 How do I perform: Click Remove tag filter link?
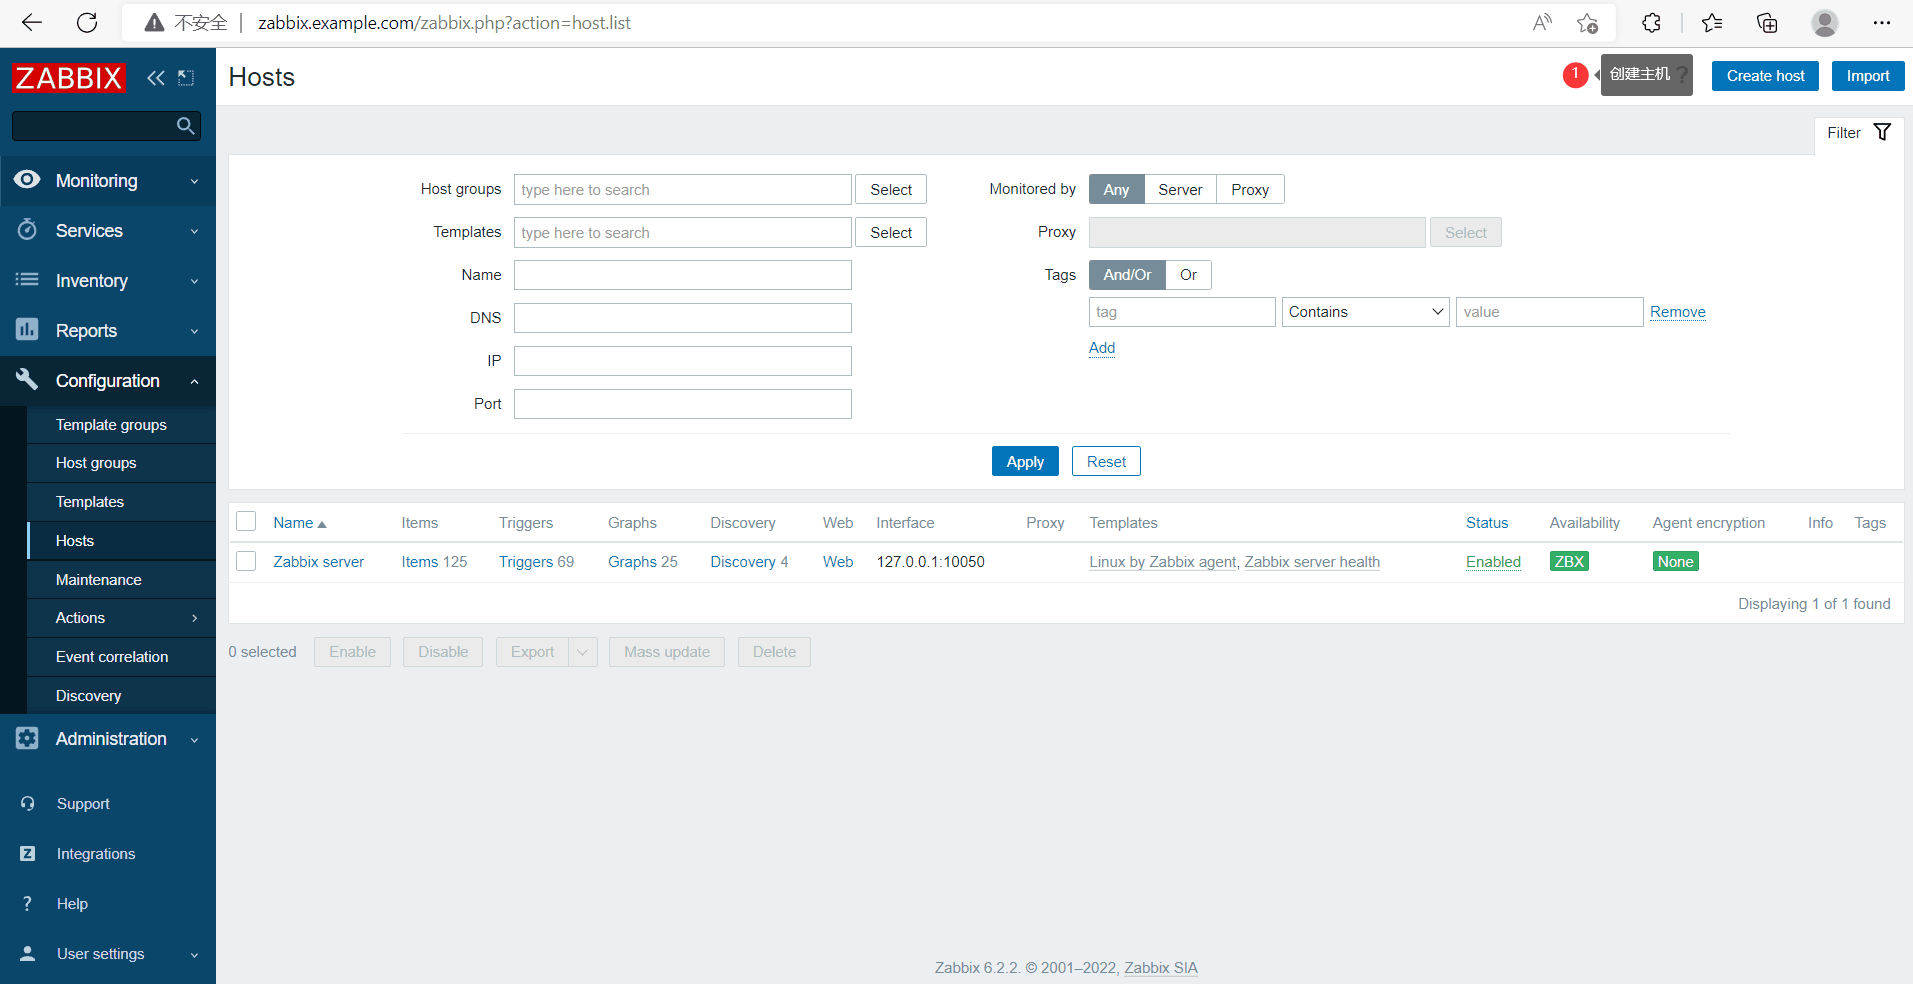pos(1677,312)
